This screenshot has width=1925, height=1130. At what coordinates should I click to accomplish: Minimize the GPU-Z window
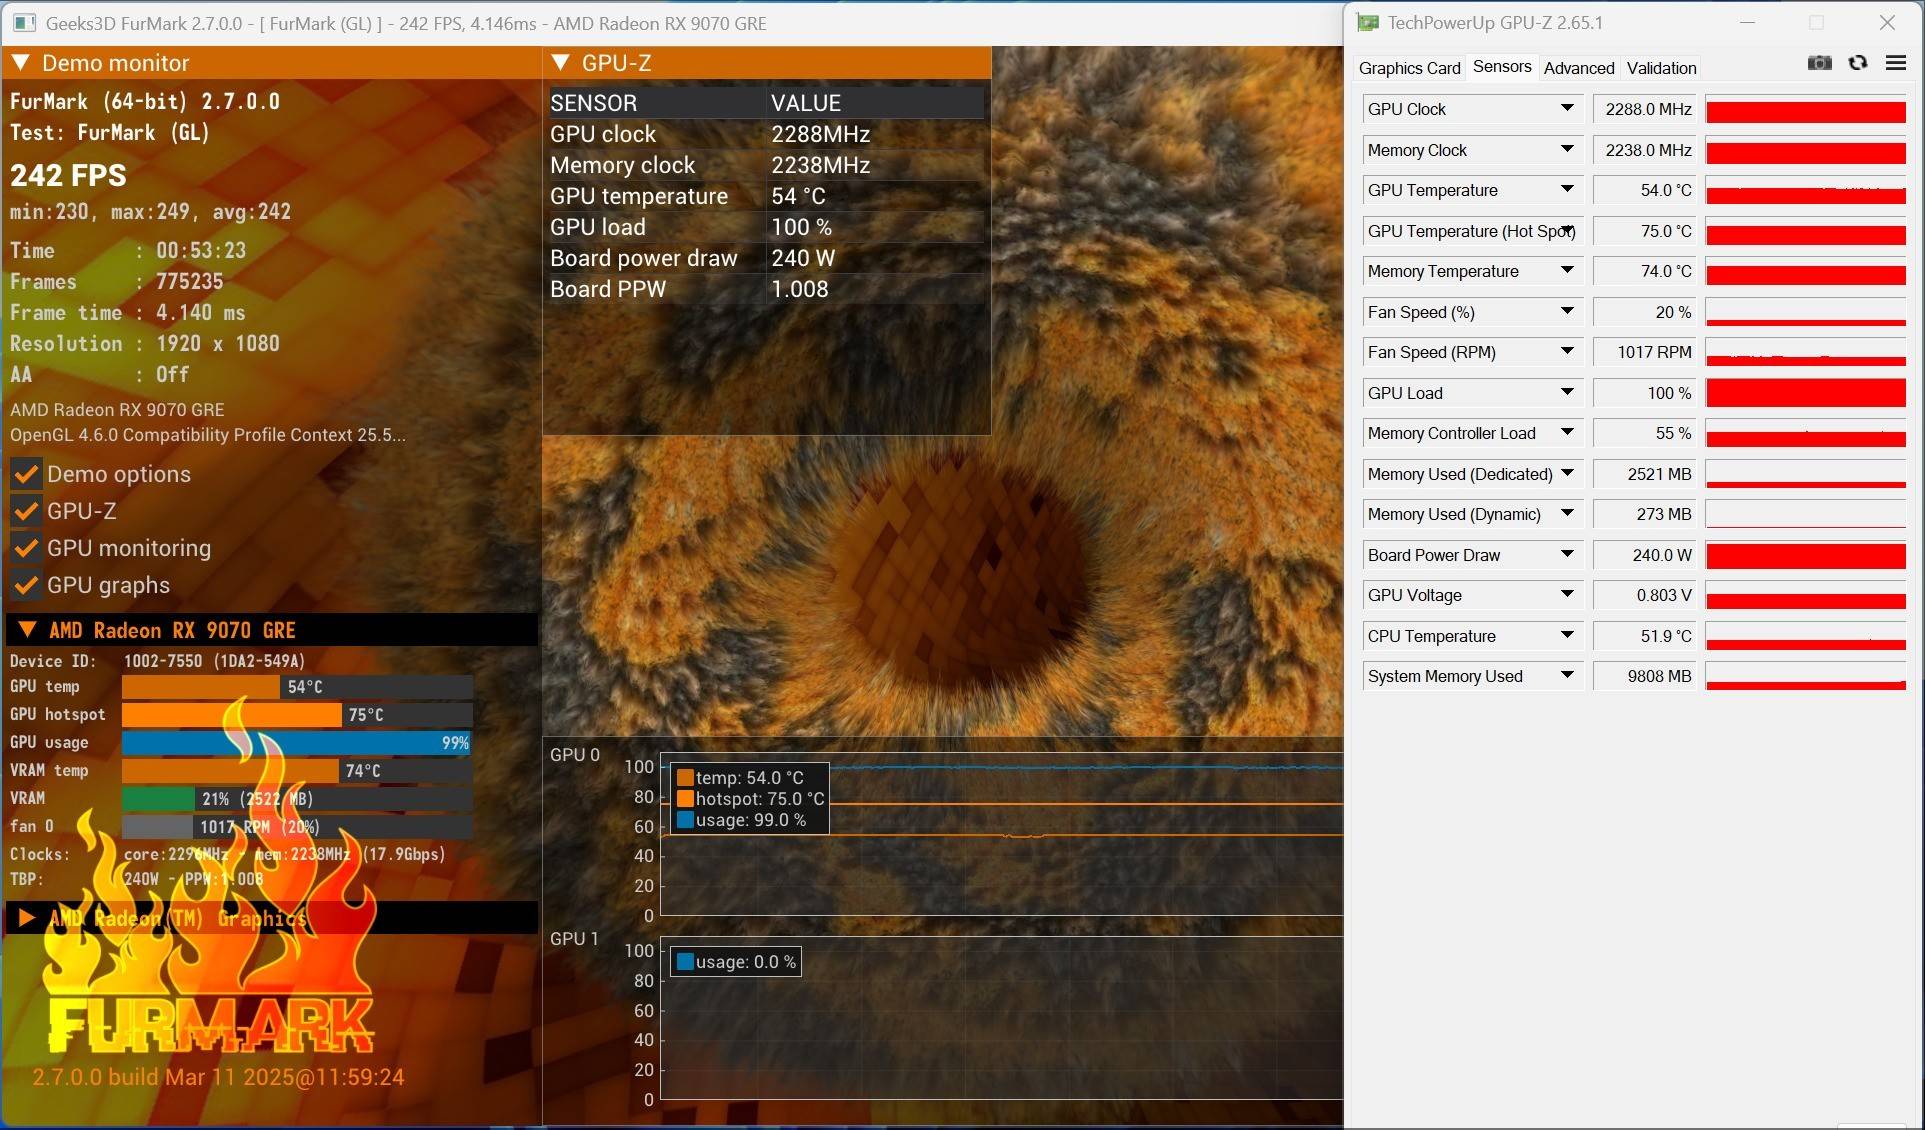(1748, 22)
